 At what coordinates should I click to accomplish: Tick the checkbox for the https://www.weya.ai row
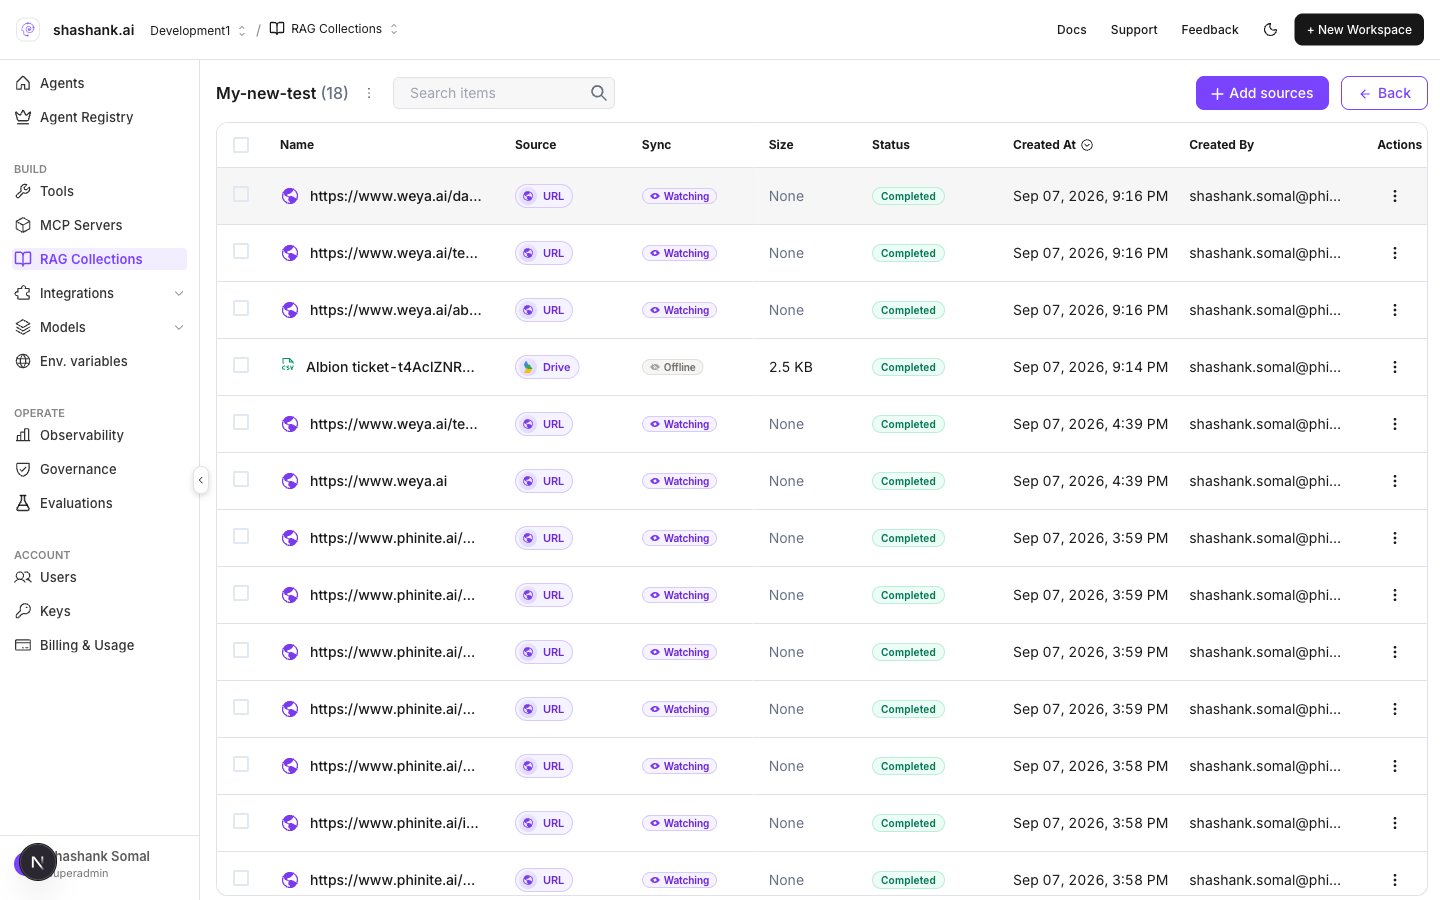click(241, 479)
